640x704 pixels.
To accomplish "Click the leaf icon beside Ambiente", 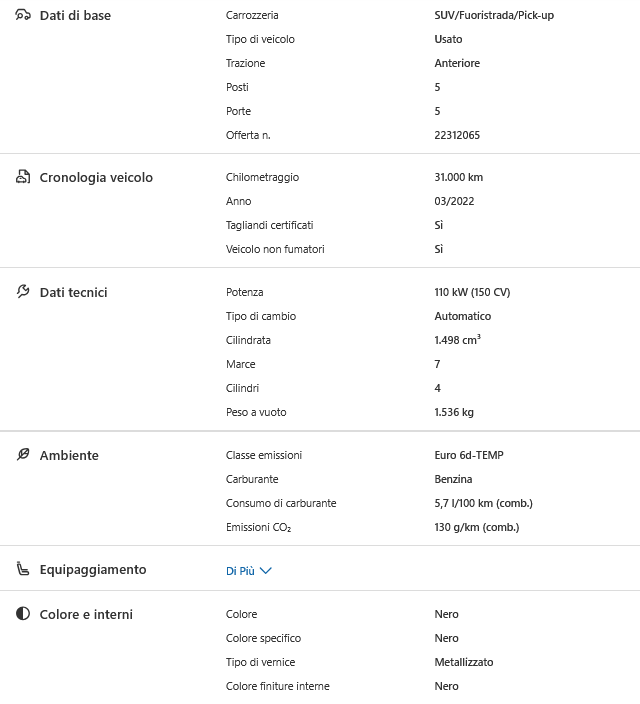I will point(23,455).
